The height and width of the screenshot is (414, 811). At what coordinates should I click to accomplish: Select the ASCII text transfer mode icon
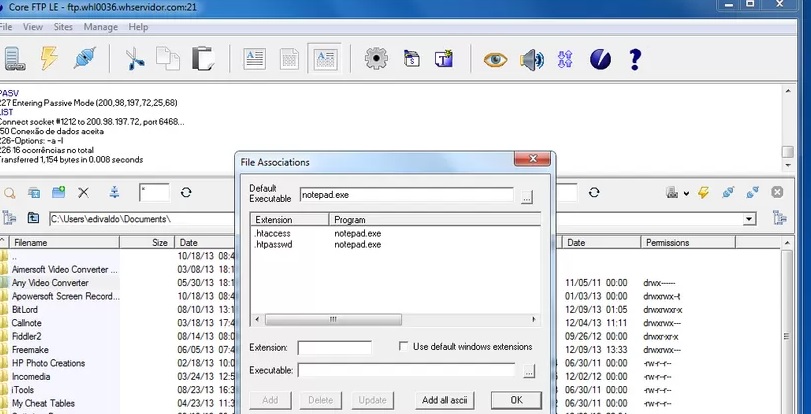coord(254,59)
